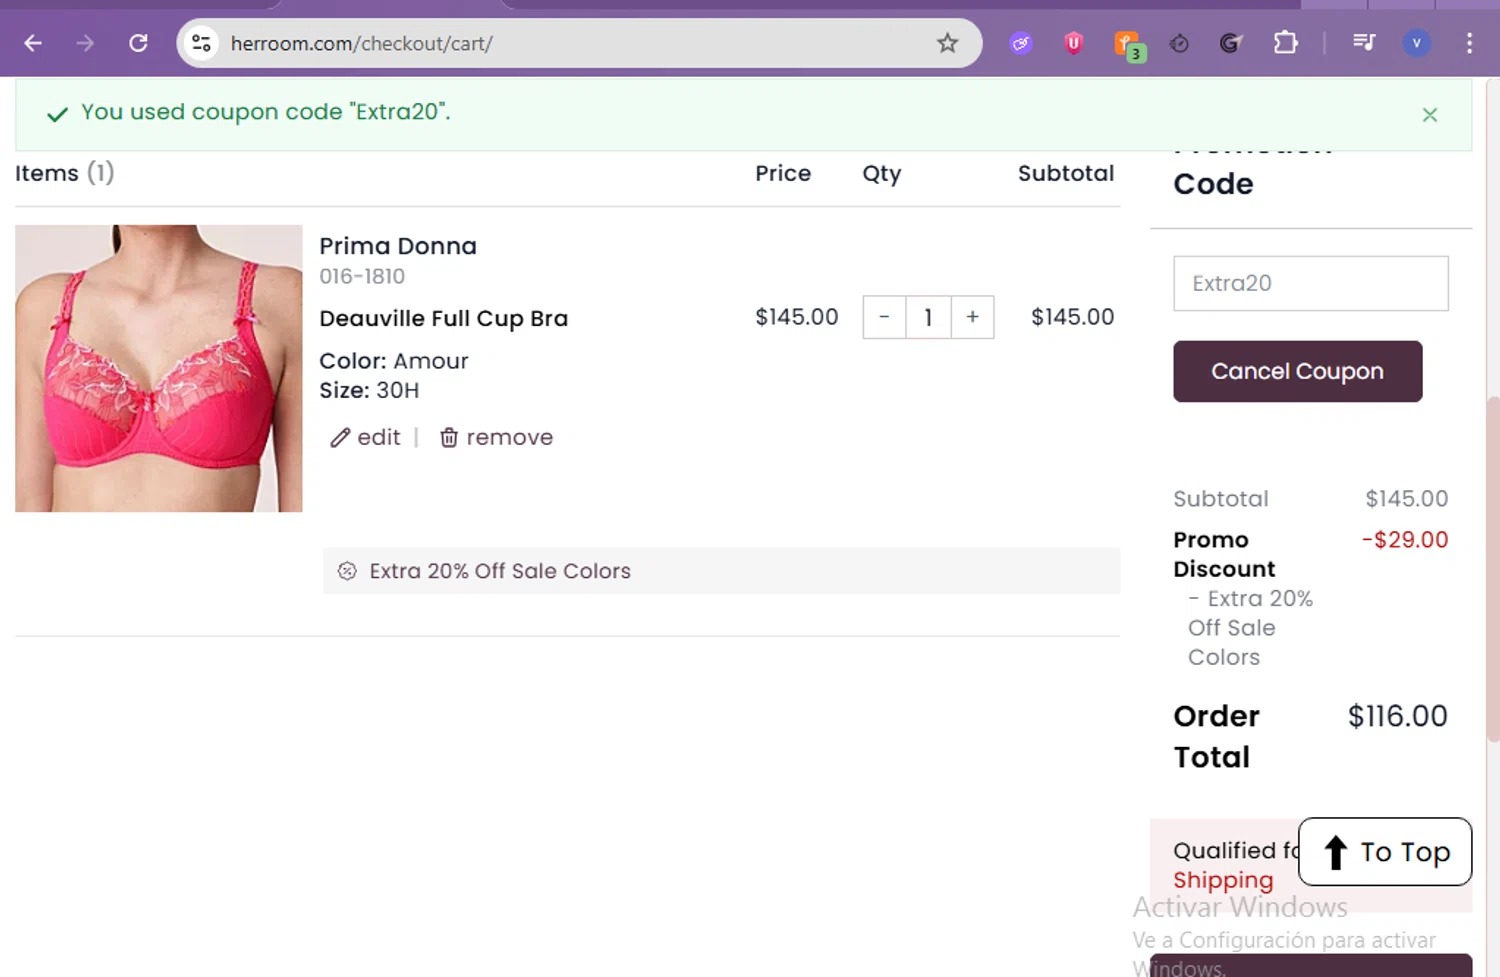Remove the bra from the cart

[497, 437]
